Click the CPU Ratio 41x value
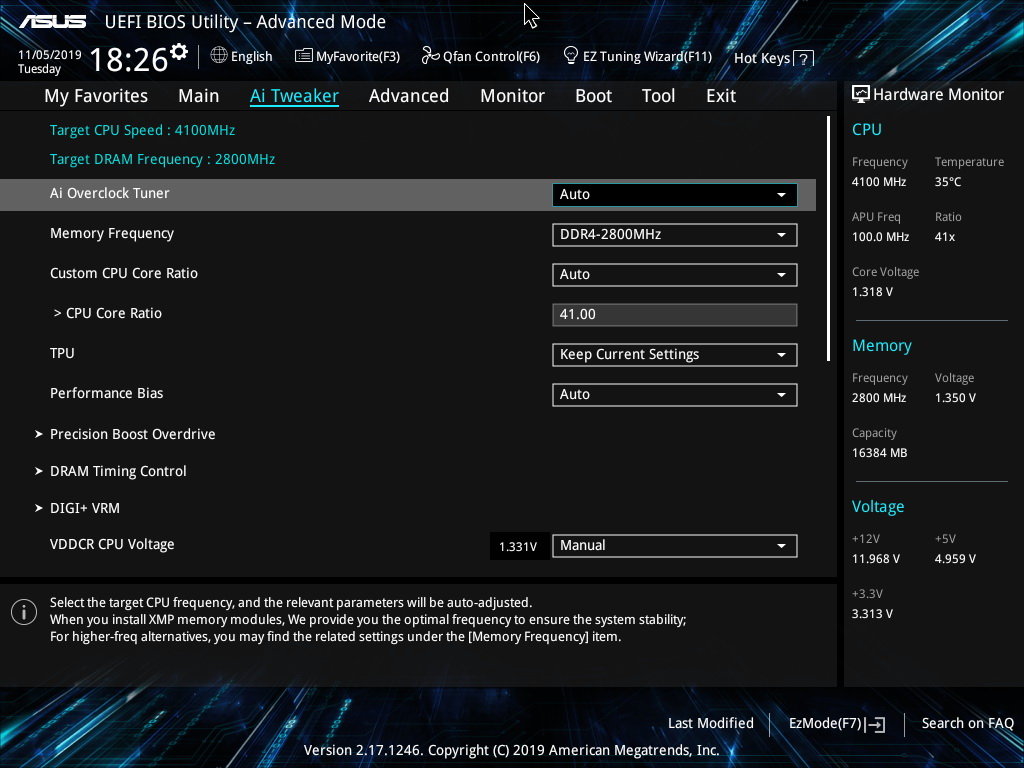The height and width of the screenshot is (768, 1024). [944, 237]
